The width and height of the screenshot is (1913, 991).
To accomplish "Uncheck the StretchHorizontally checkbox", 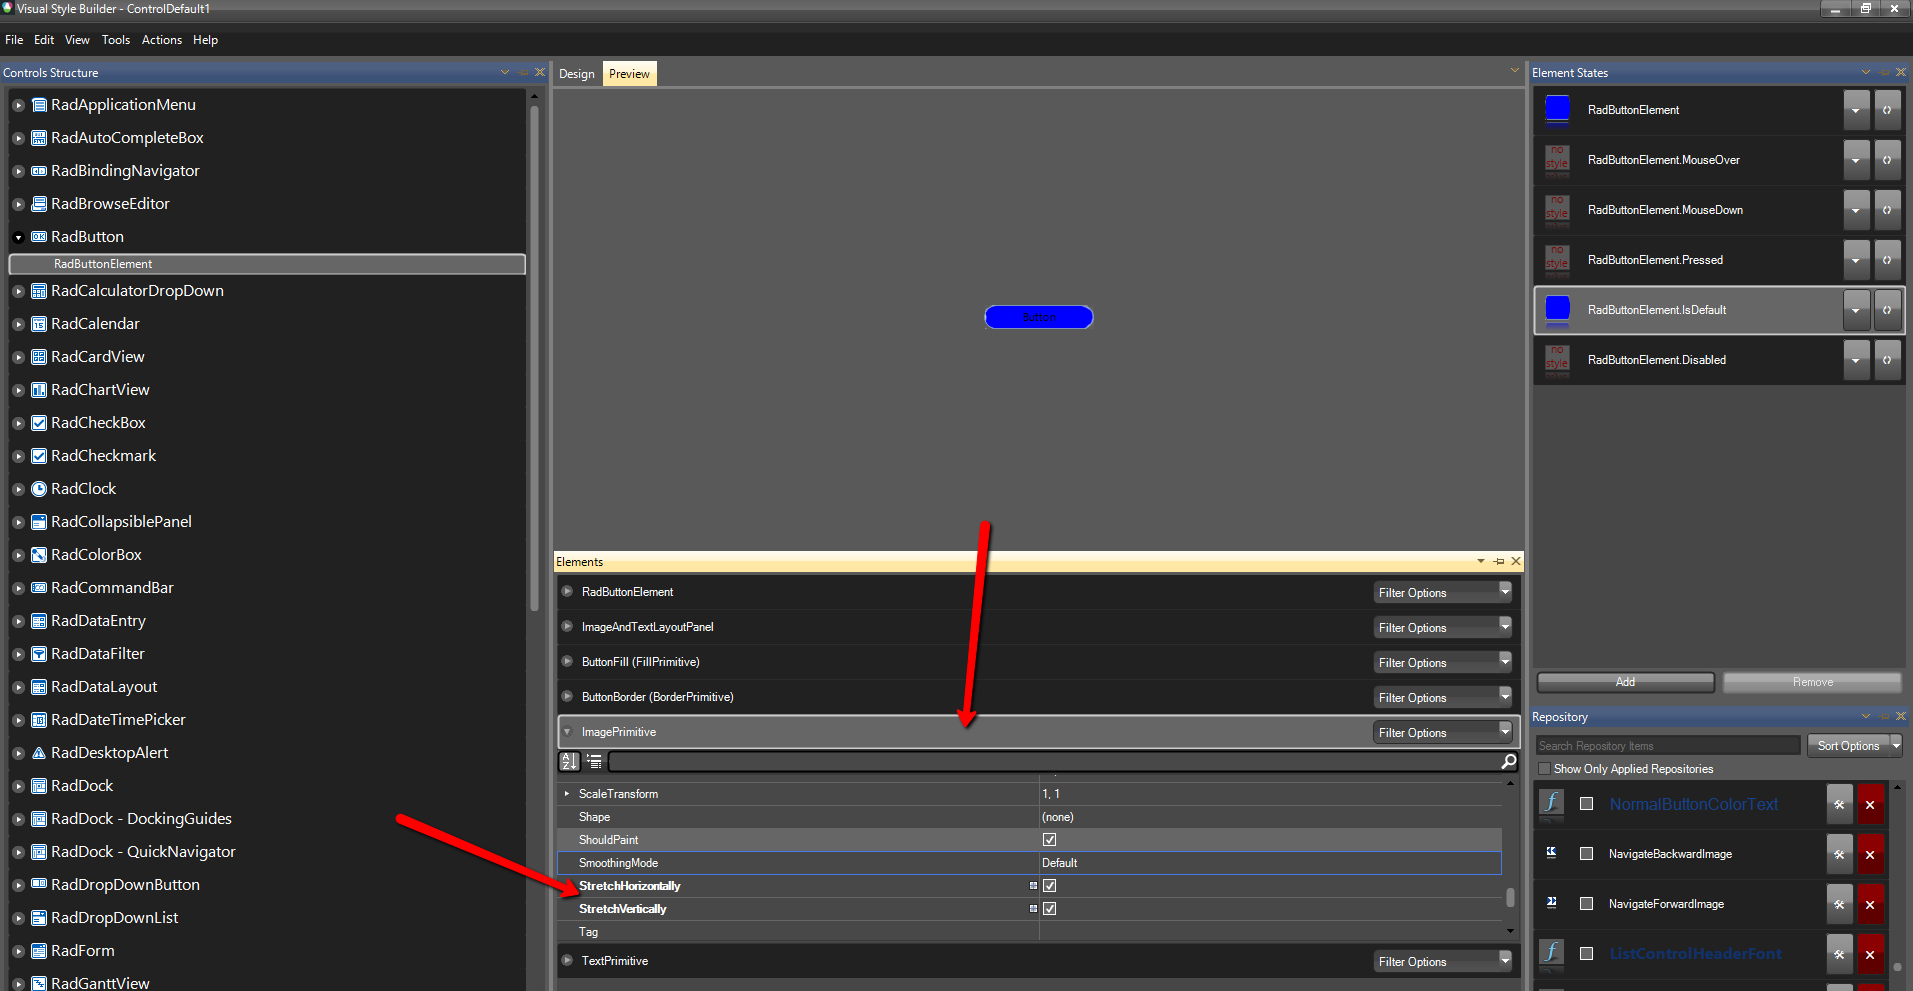I will (x=1049, y=886).
